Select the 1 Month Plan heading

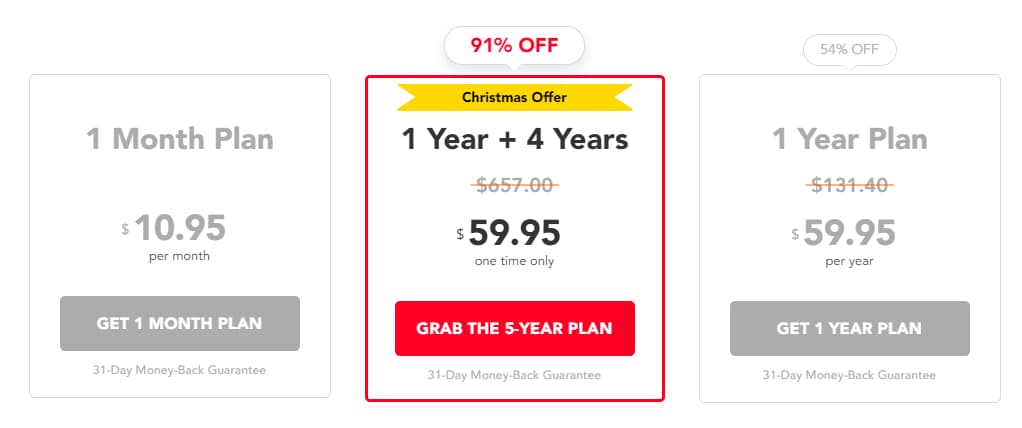[180, 138]
